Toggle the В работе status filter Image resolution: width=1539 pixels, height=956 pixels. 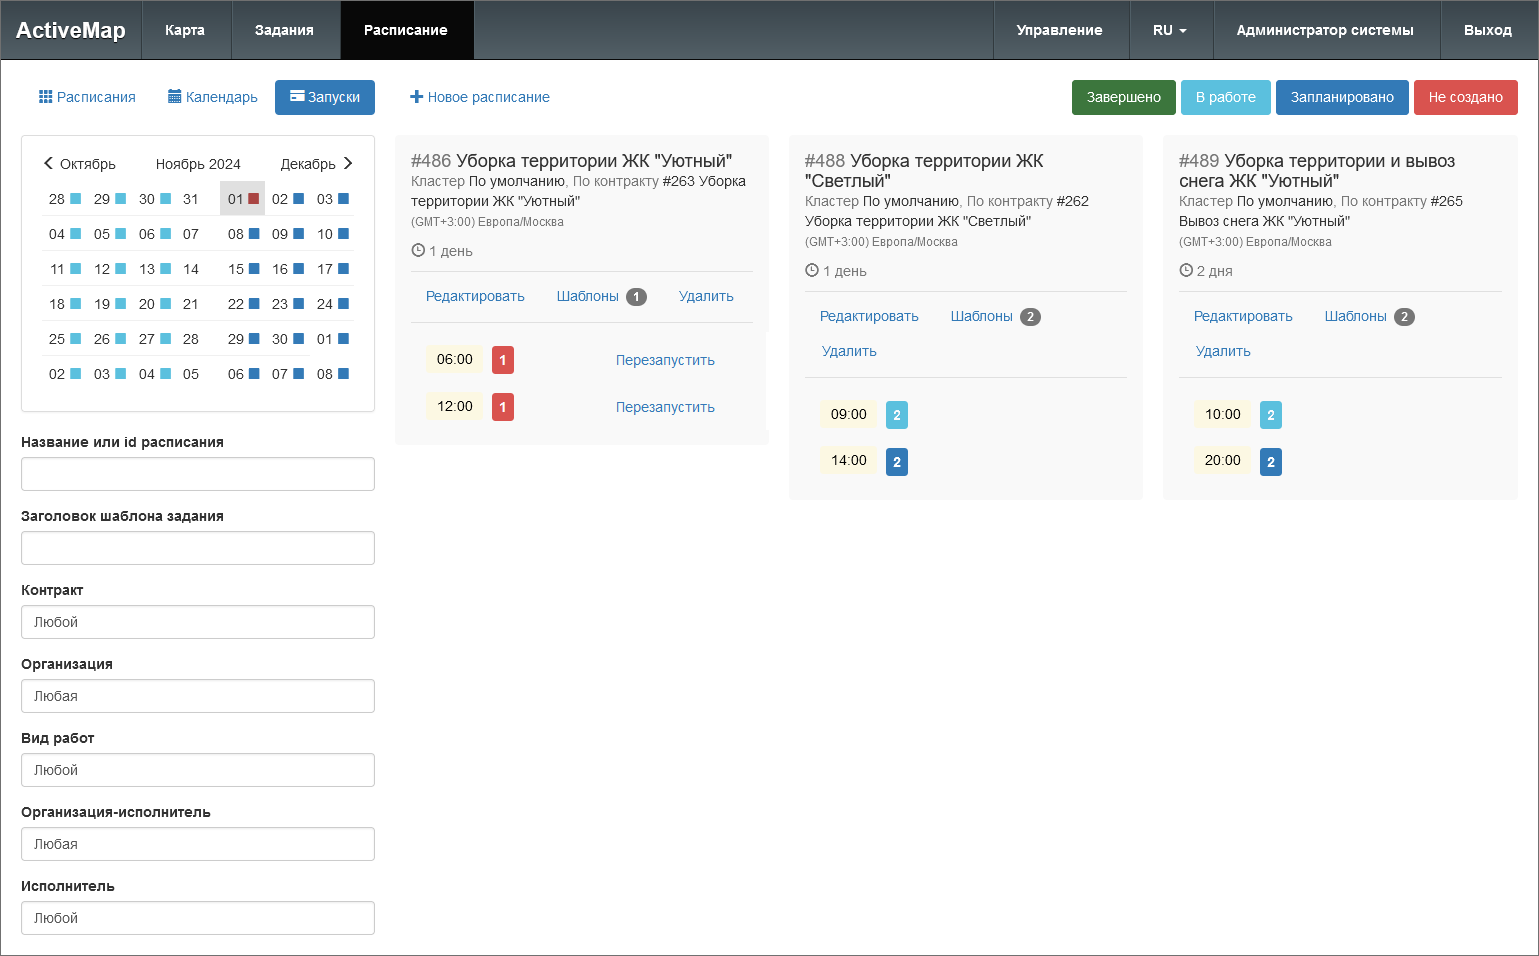click(x=1225, y=97)
